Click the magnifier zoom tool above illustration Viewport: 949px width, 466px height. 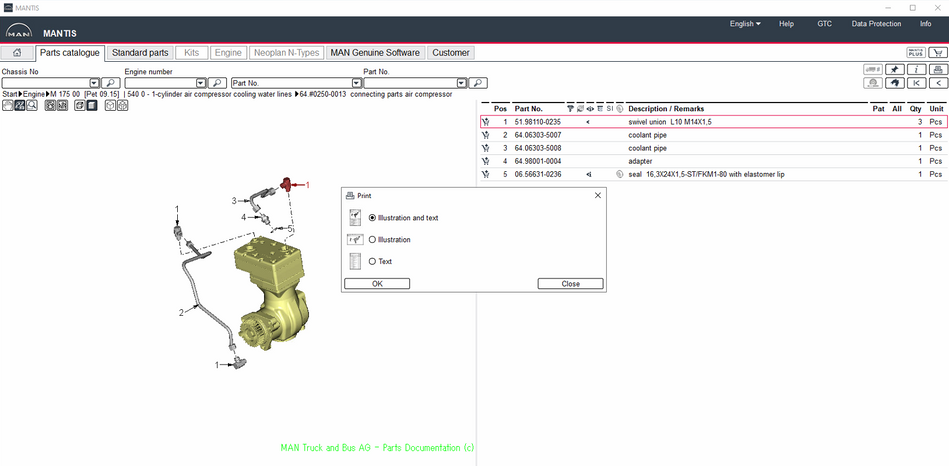(32, 105)
